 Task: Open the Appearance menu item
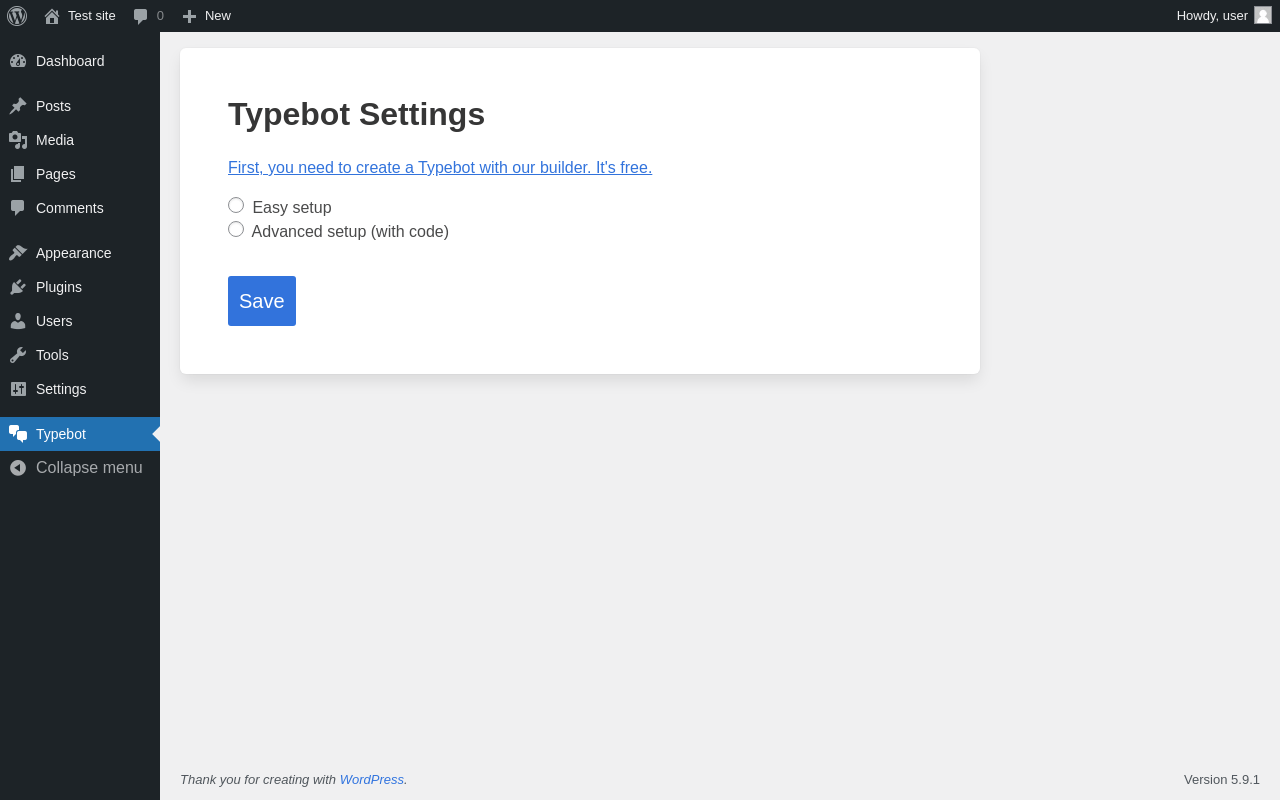coord(80,253)
